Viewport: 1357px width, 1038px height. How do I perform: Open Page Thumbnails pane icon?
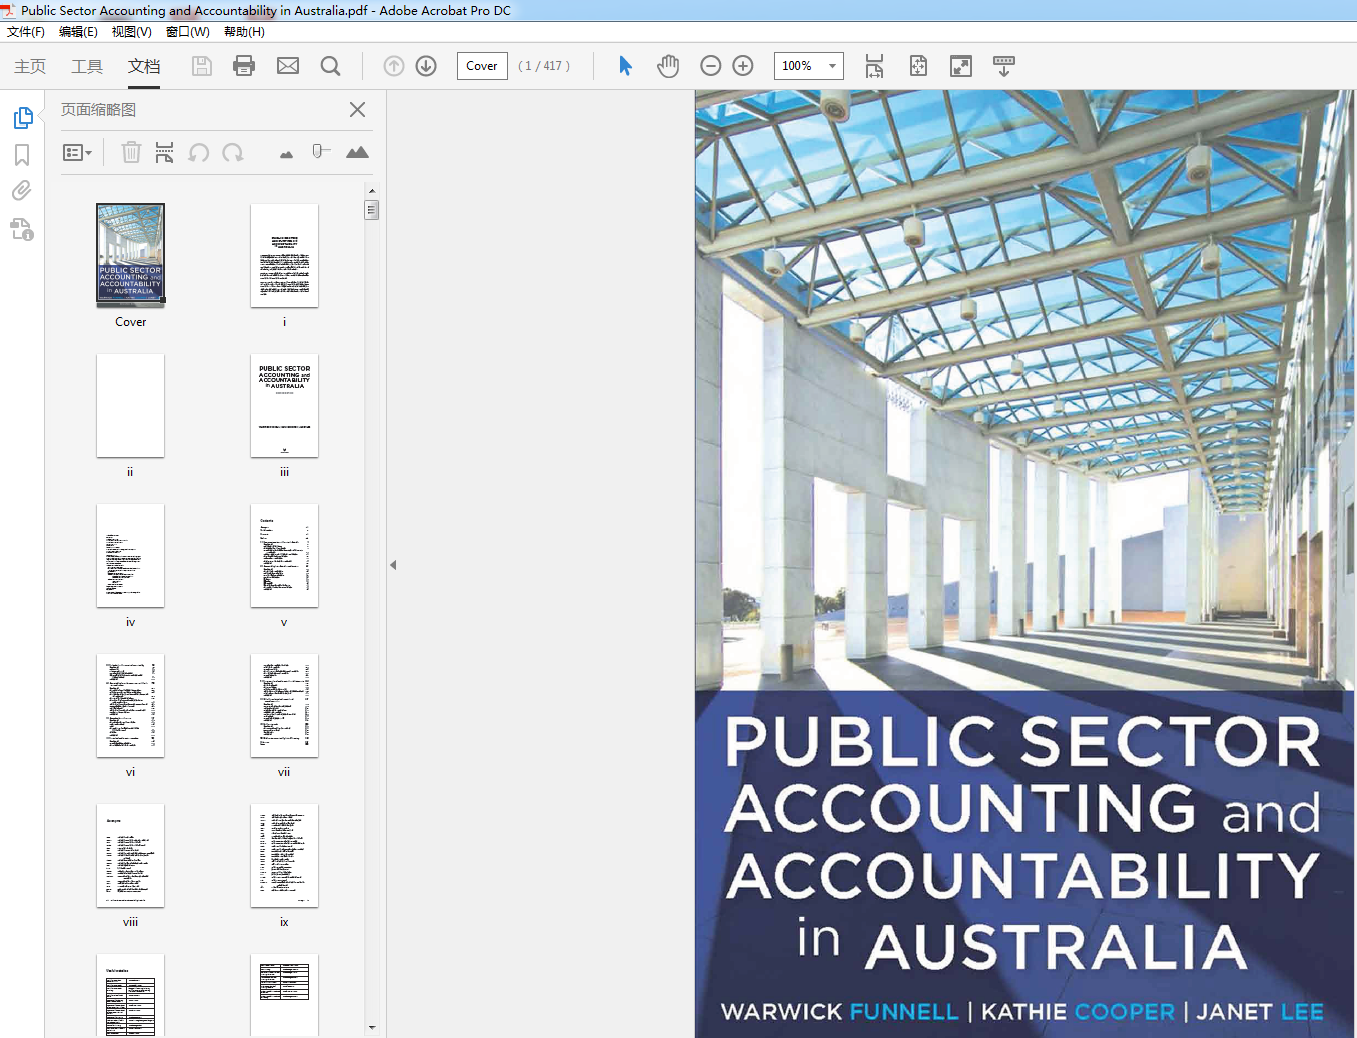coord(23,118)
